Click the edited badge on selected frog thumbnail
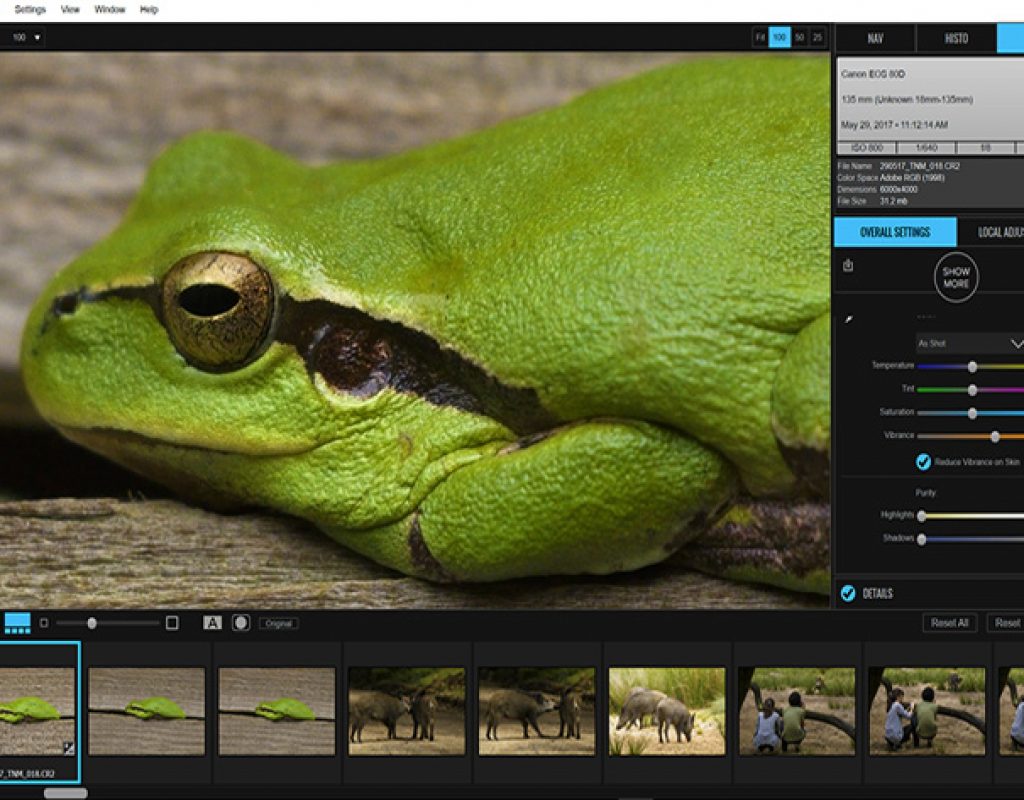1024x800 pixels. 69,748
